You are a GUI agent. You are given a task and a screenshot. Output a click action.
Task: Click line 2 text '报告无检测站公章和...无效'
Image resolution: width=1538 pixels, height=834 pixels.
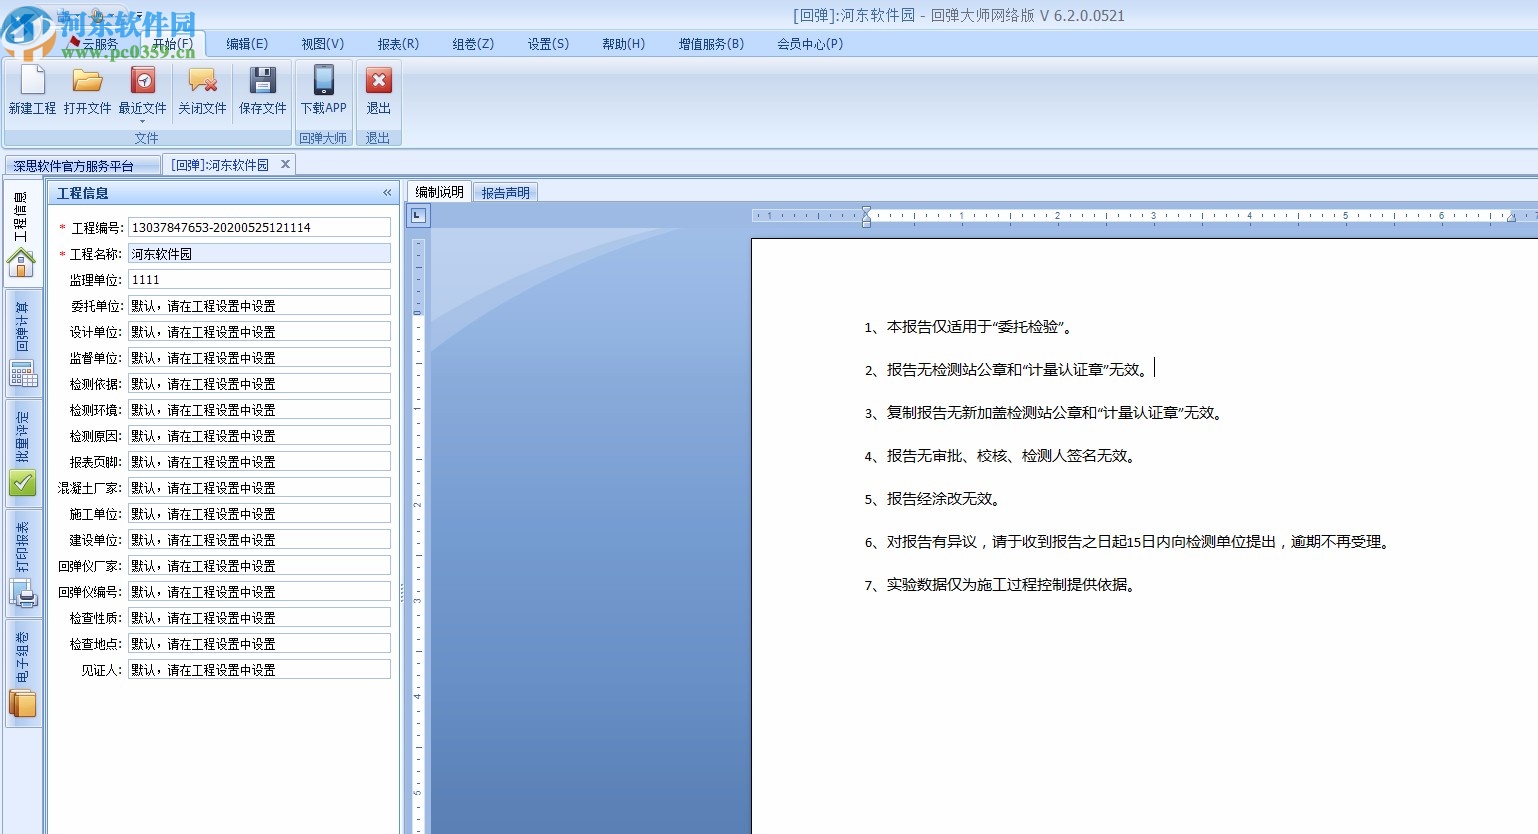pos(1020,370)
